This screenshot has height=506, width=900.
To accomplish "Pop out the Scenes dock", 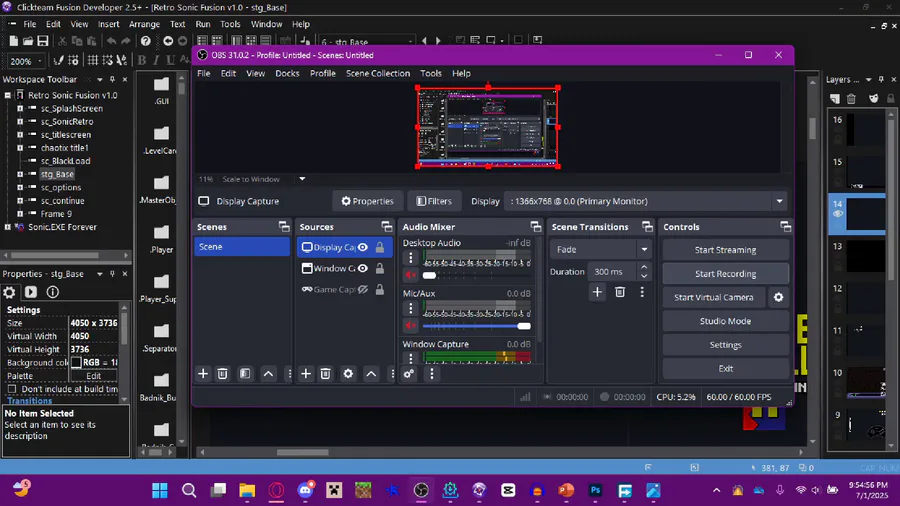I will [x=284, y=227].
